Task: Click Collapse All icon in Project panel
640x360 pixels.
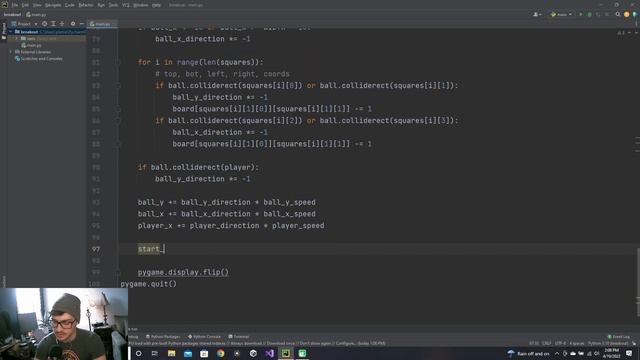Action: click(x=62, y=24)
